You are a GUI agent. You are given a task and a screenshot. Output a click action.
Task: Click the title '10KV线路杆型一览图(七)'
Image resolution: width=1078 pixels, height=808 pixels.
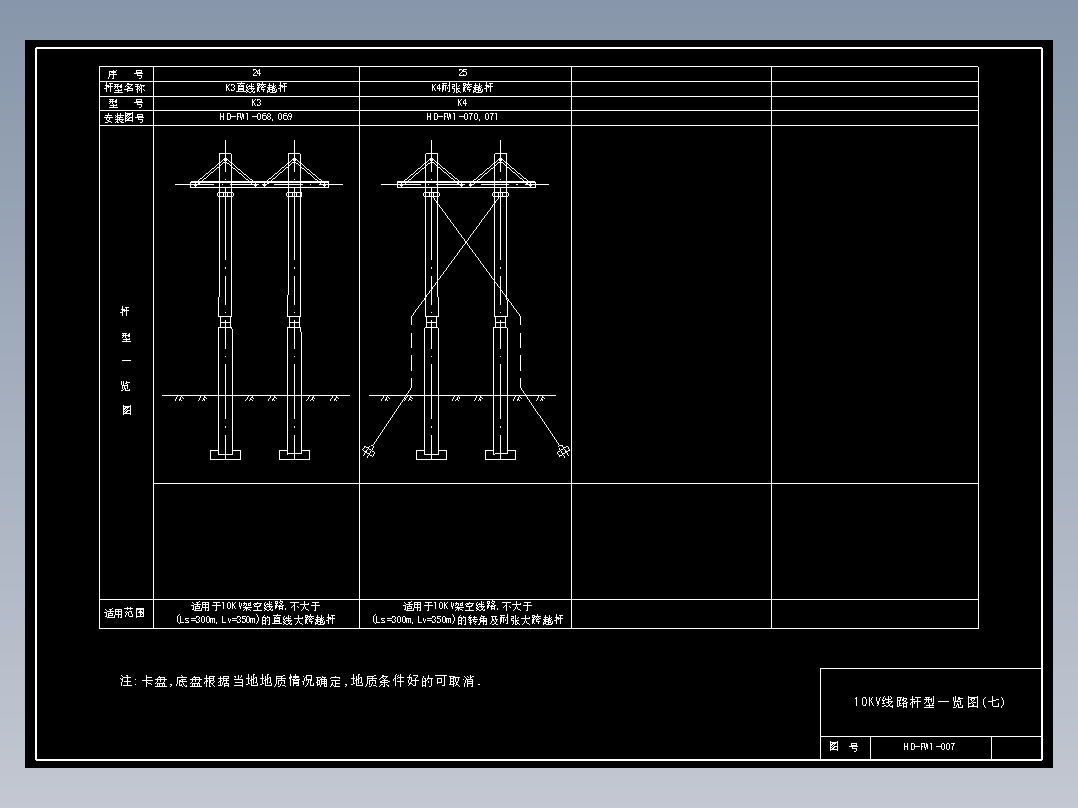(930, 702)
